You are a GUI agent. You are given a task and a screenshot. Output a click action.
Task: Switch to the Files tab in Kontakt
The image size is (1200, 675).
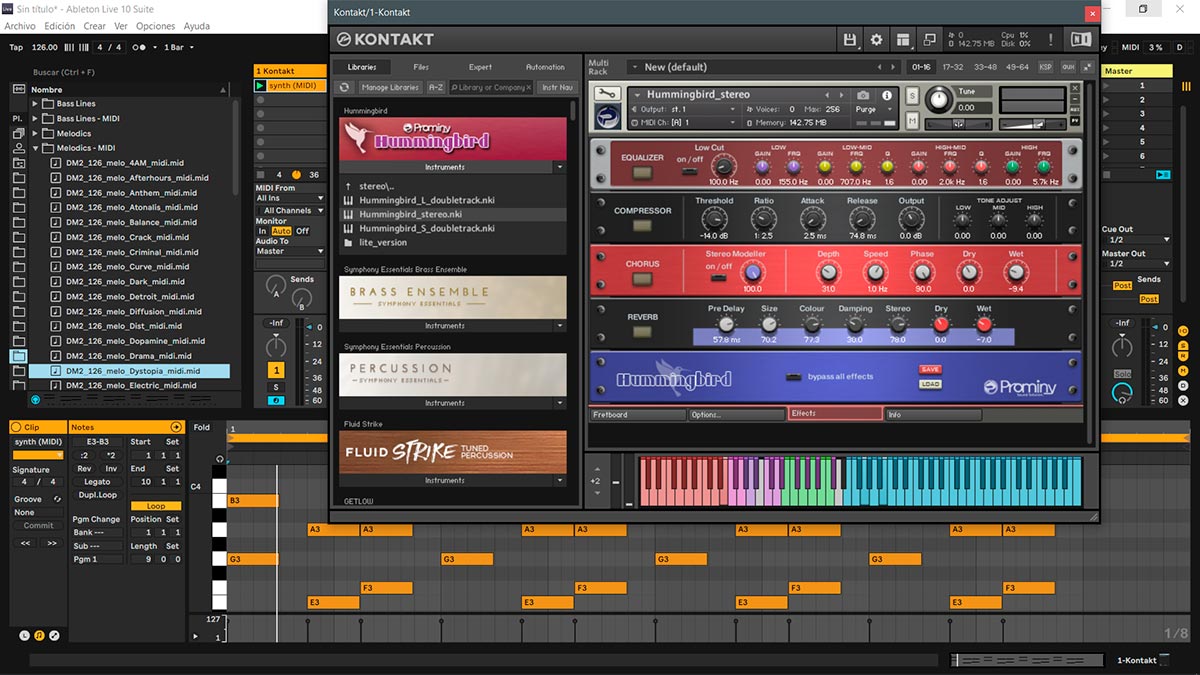pyautogui.click(x=421, y=67)
